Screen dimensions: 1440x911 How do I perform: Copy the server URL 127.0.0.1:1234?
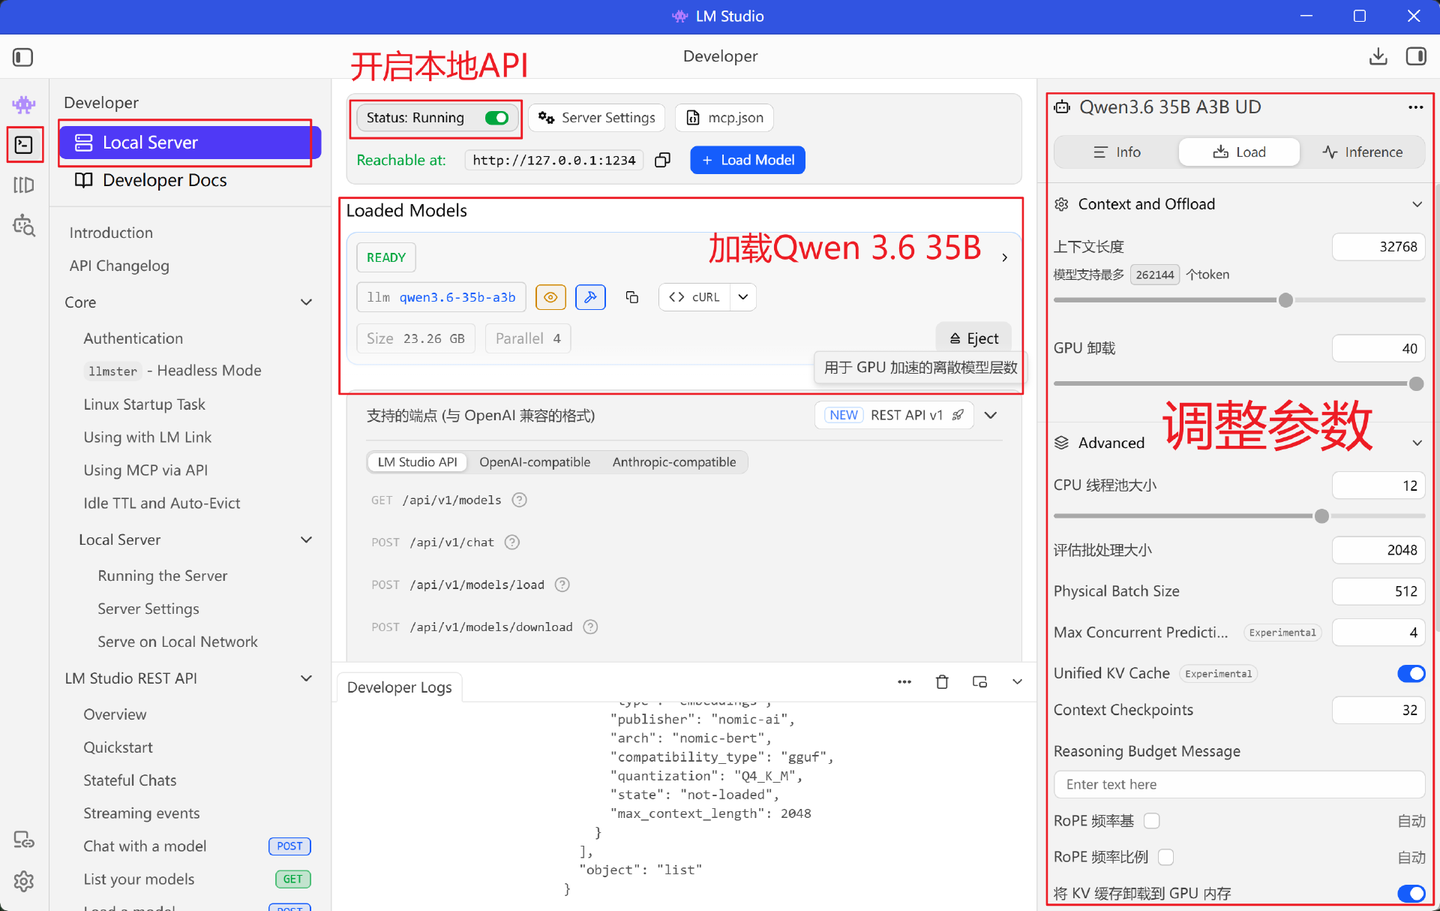[x=662, y=160]
